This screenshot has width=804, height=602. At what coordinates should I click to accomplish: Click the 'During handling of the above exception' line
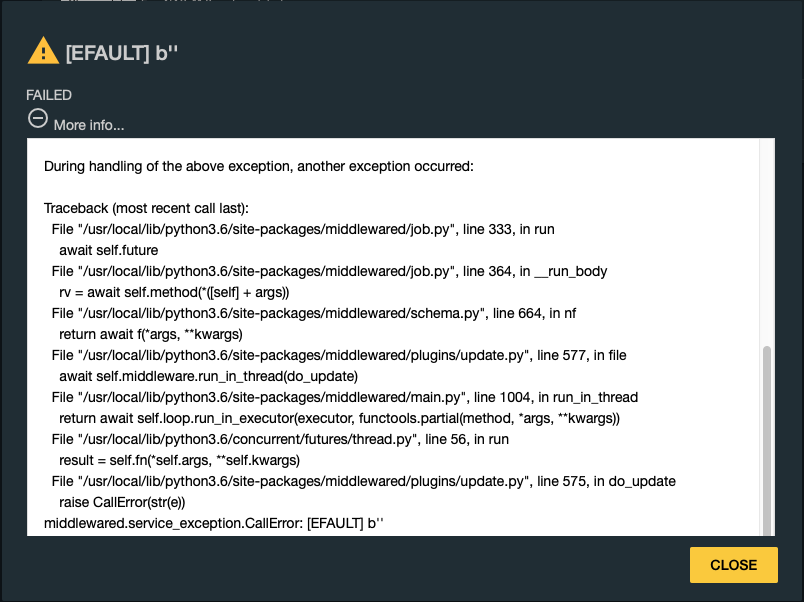(258, 166)
